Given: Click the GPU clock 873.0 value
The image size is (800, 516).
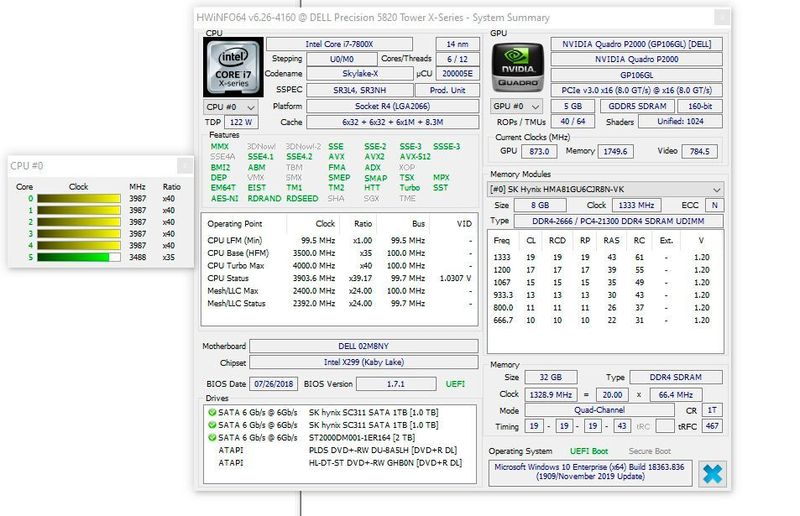Looking at the screenshot, I should click(539, 152).
